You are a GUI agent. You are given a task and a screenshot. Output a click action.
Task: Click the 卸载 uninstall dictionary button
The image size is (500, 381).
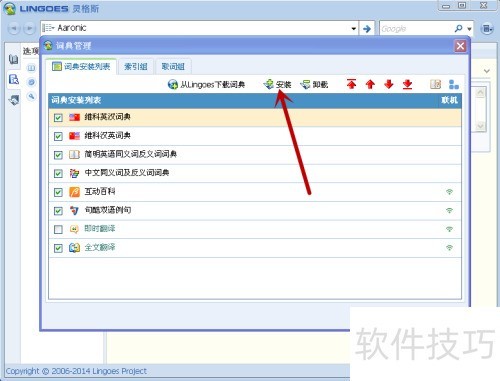pyautogui.click(x=314, y=85)
